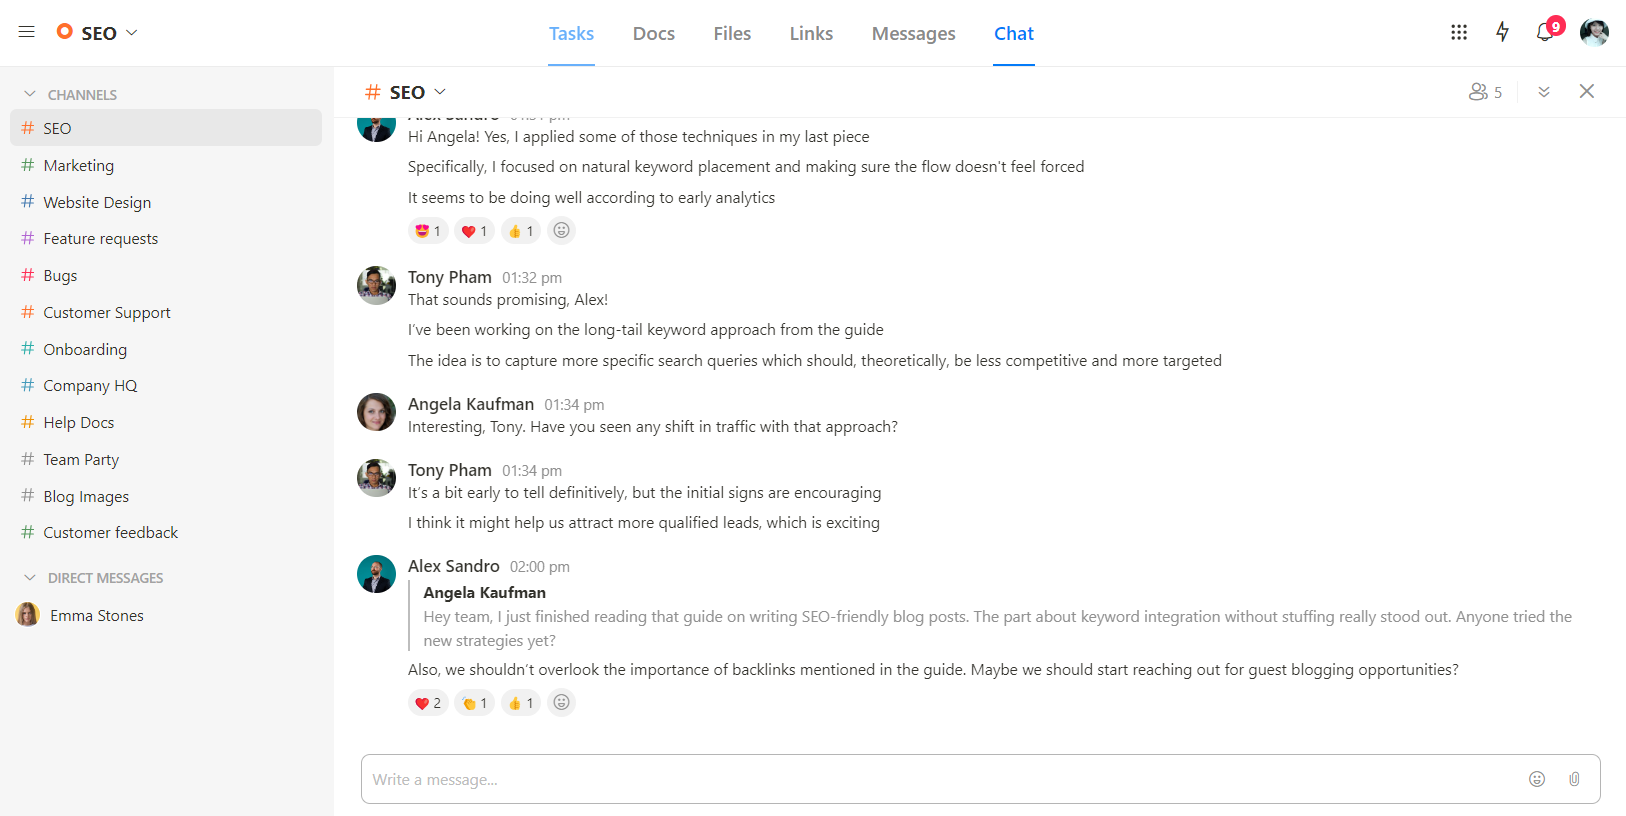Toggle heart reaction with count 1
The width and height of the screenshot is (1626, 816).
click(x=475, y=231)
